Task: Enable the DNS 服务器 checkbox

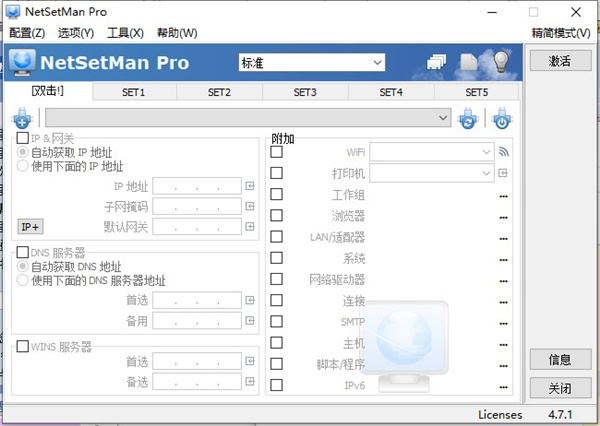Action: [23, 252]
